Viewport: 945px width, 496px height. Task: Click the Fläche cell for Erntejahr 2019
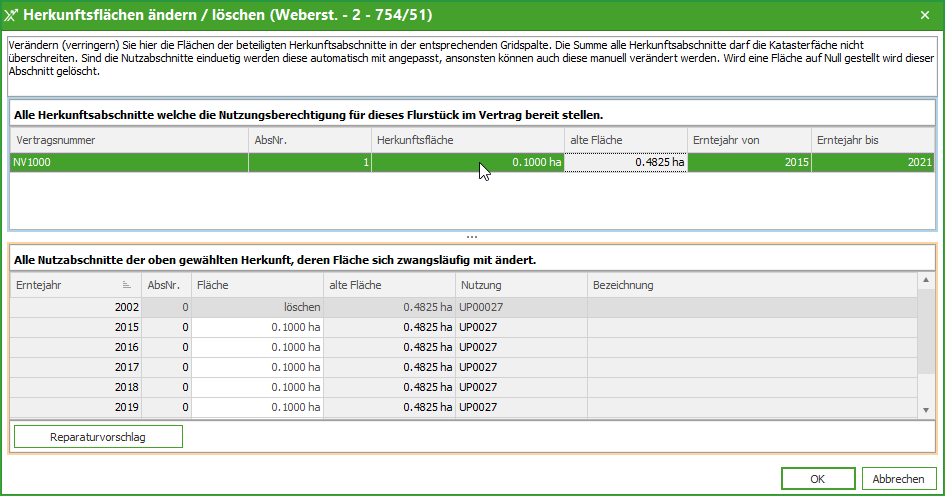257,407
